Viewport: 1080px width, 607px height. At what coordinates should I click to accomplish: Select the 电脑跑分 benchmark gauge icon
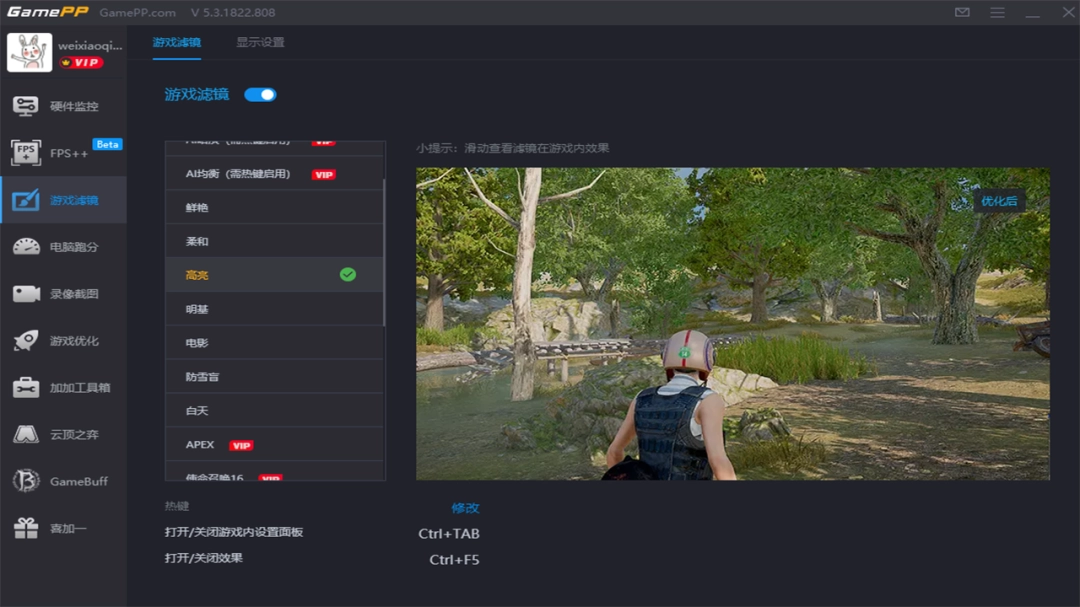26,247
